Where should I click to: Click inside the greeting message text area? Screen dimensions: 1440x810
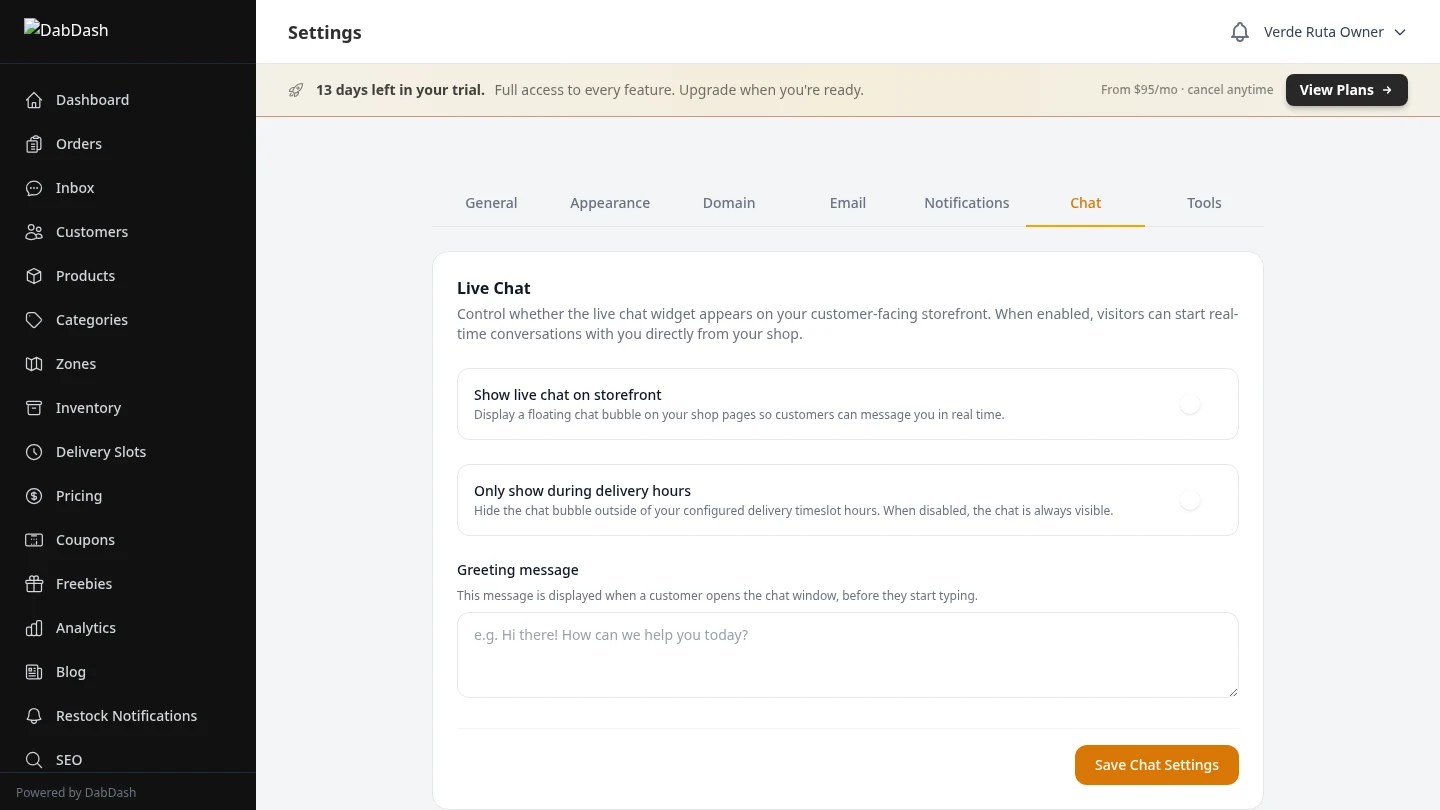tap(848, 655)
